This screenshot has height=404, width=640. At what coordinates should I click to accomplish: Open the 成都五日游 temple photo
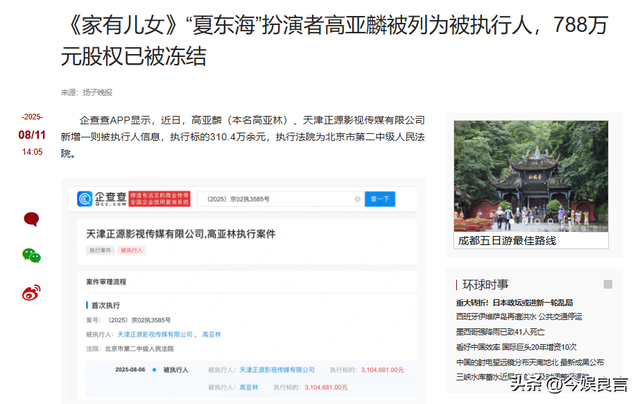(x=531, y=176)
